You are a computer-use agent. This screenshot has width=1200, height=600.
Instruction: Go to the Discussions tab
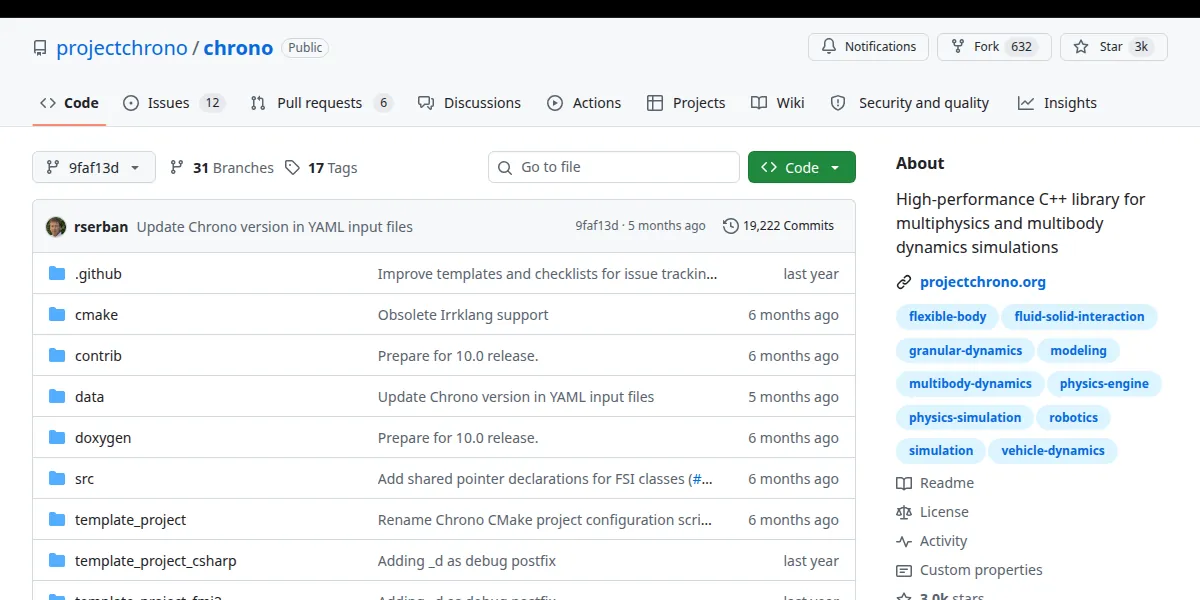[x=469, y=103]
